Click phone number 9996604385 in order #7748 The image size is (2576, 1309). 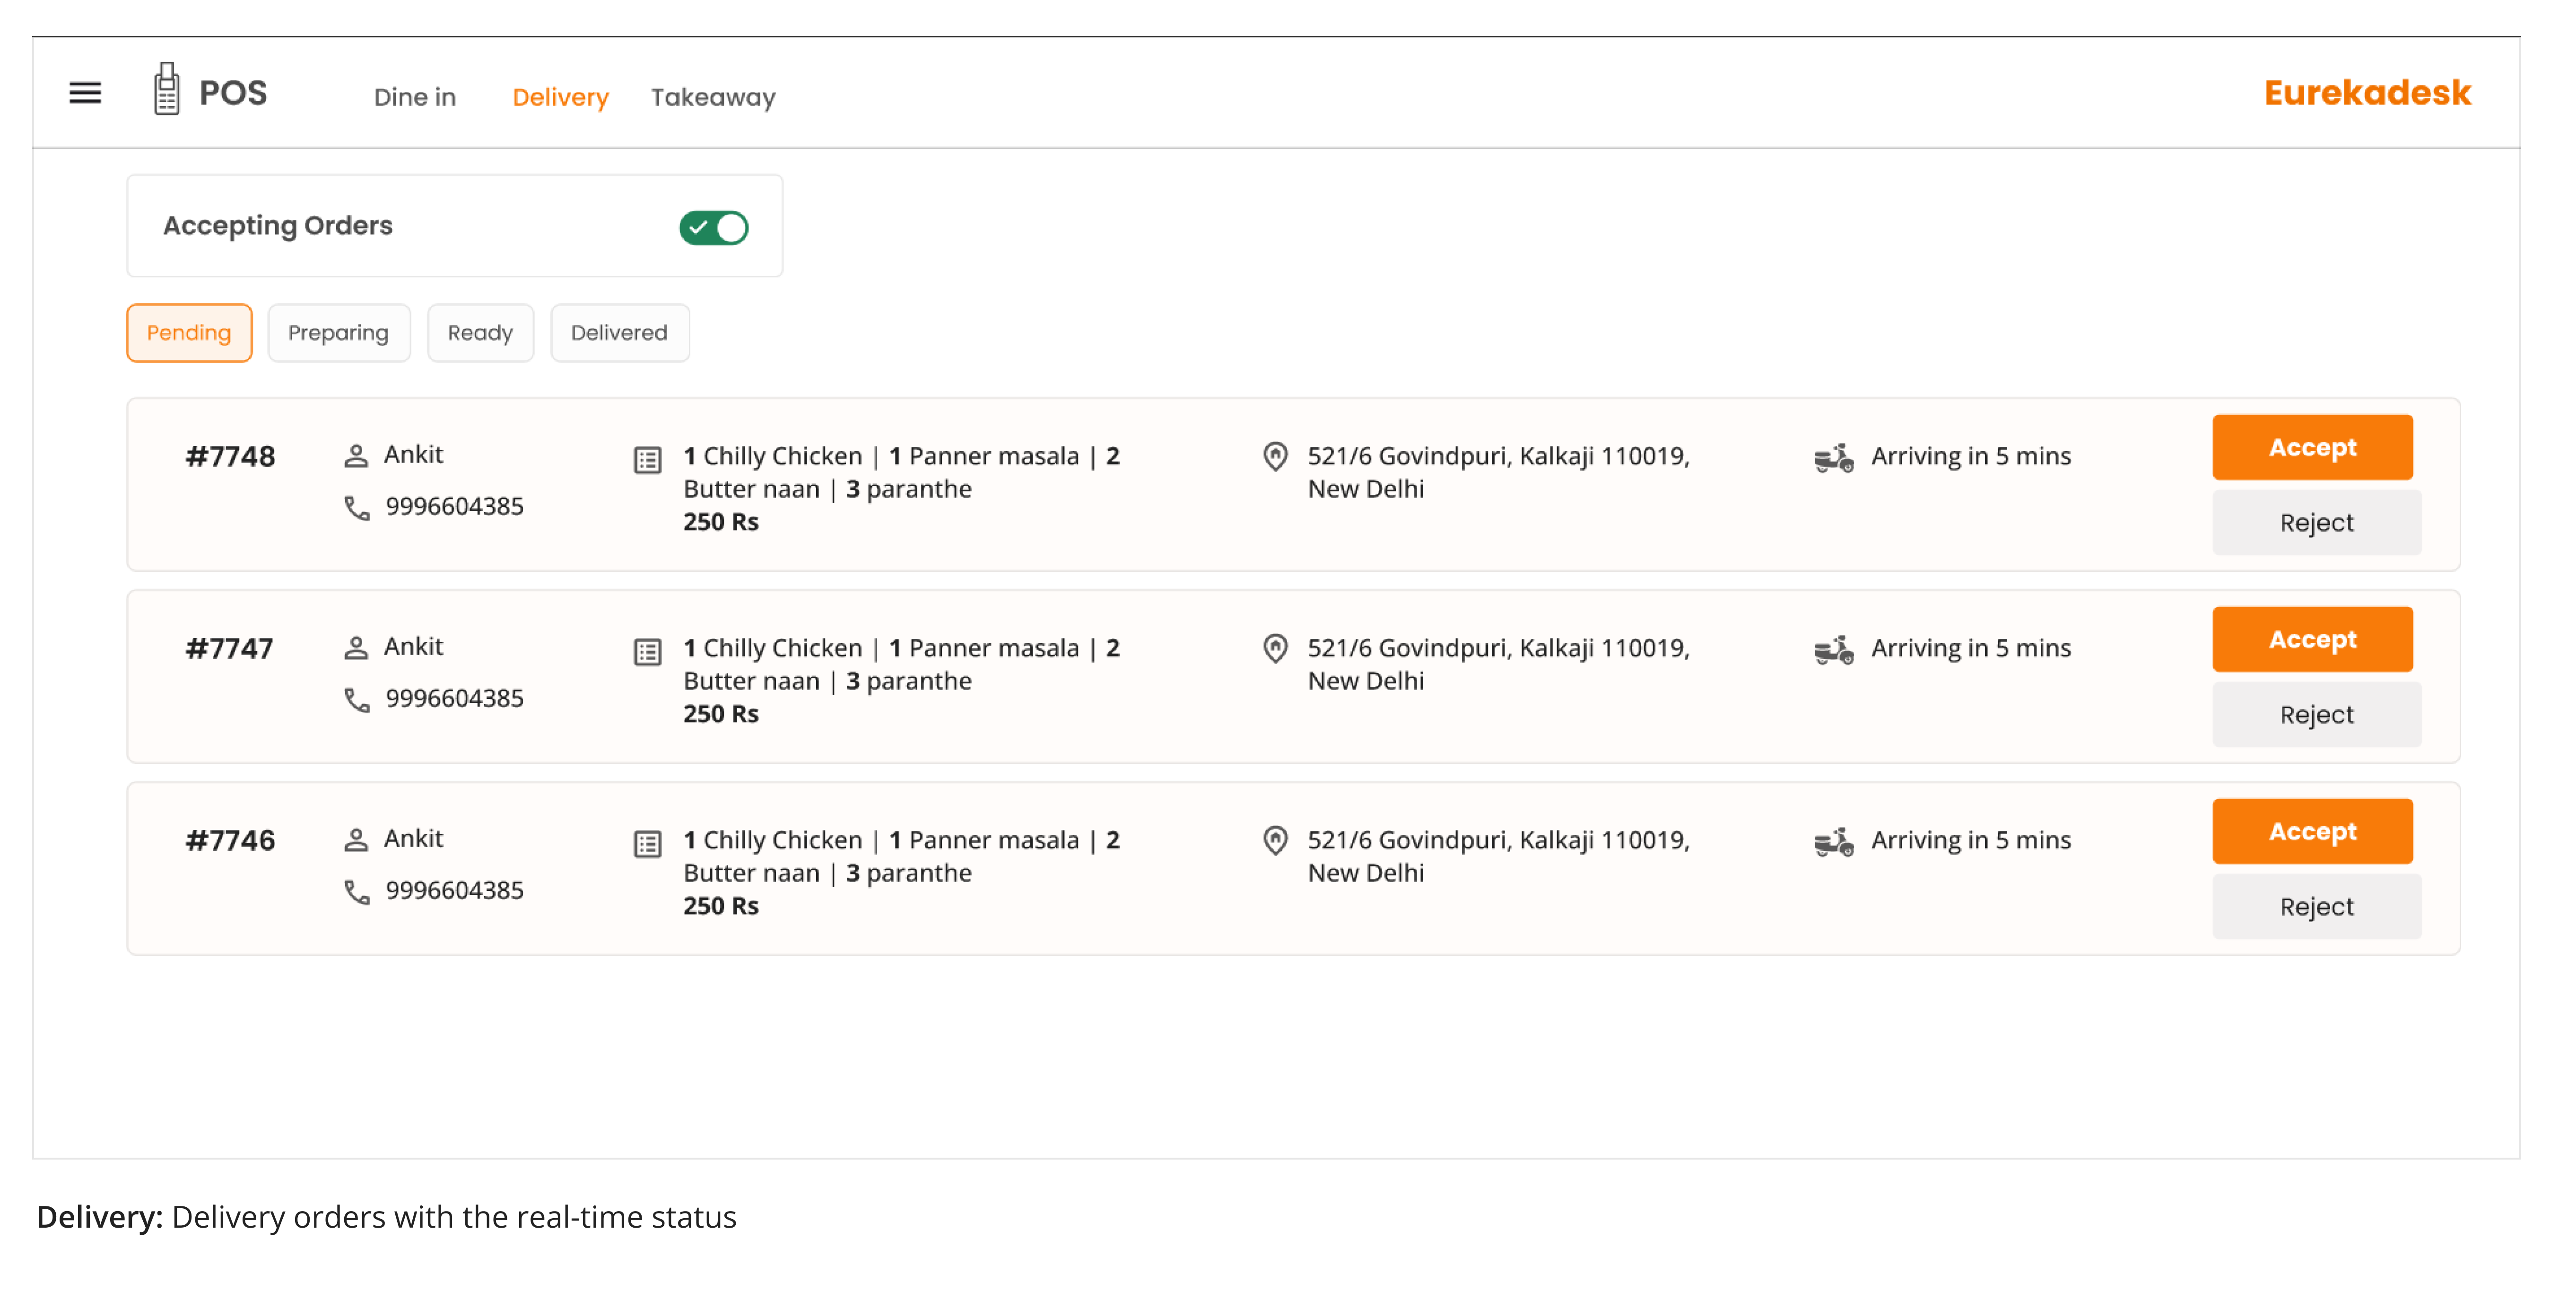(455, 507)
